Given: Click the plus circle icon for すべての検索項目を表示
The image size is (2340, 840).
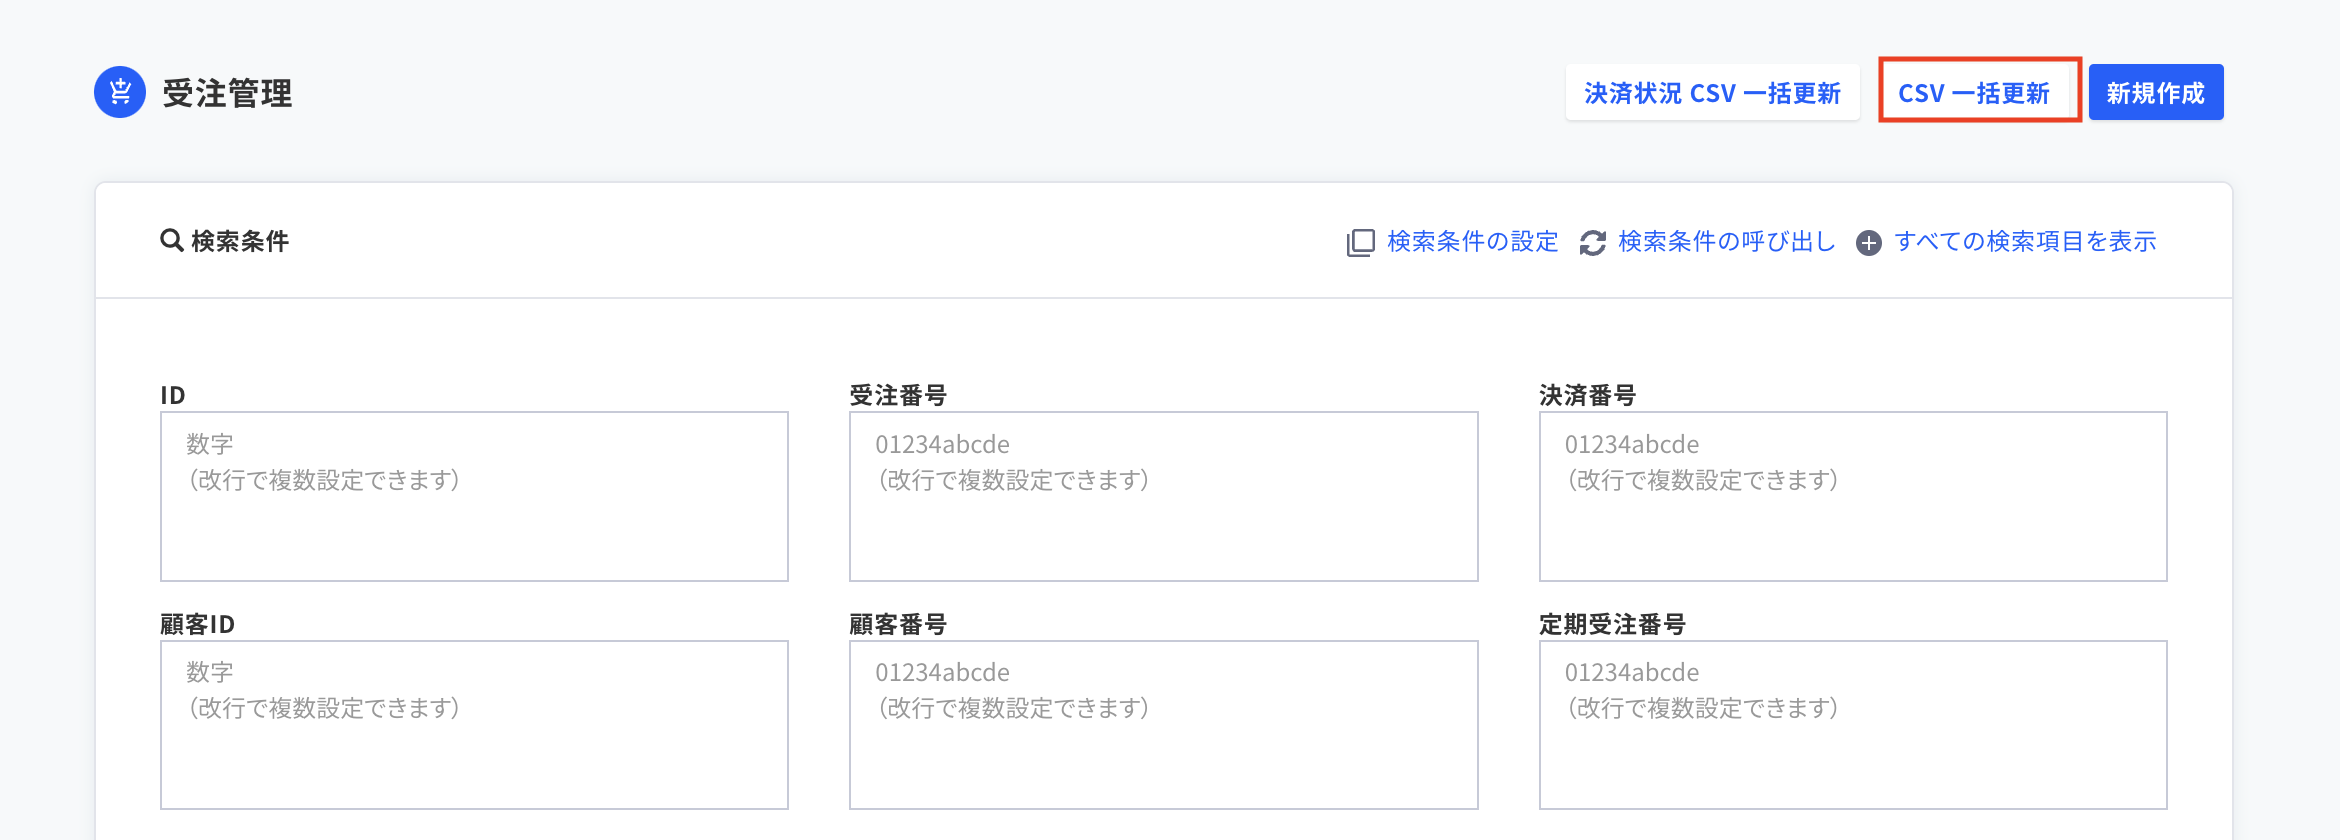Looking at the screenshot, I should point(1868,243).
